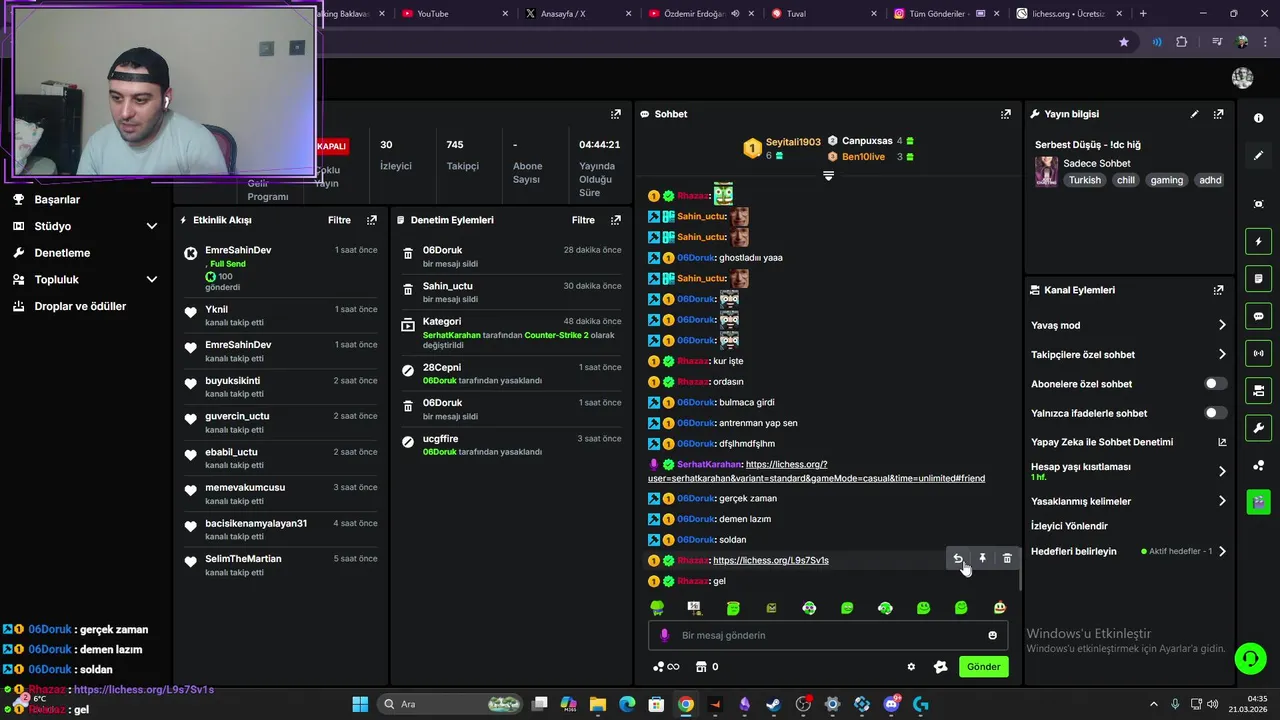Click the taskbar Ara search box
The height and width of the screenshot is (720, 1280).
[451, 704]
